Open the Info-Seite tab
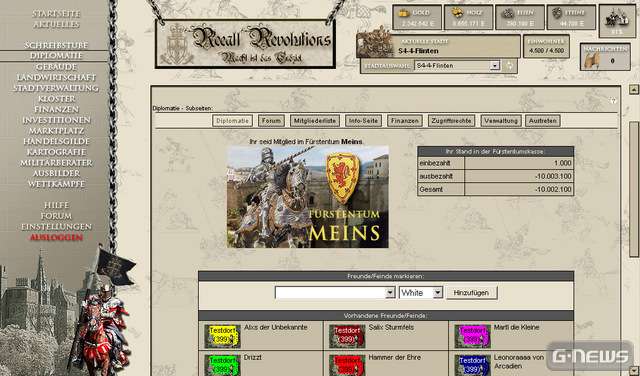 click(x=363, y=121)
